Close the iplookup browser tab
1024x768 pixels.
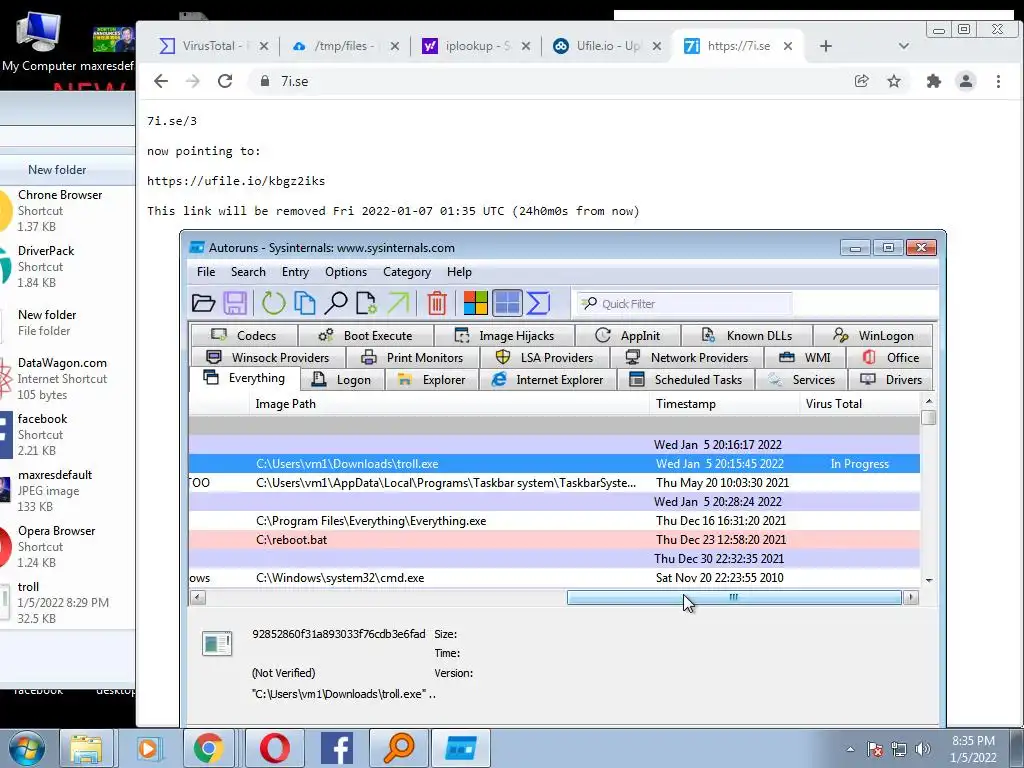pos(526,46)
